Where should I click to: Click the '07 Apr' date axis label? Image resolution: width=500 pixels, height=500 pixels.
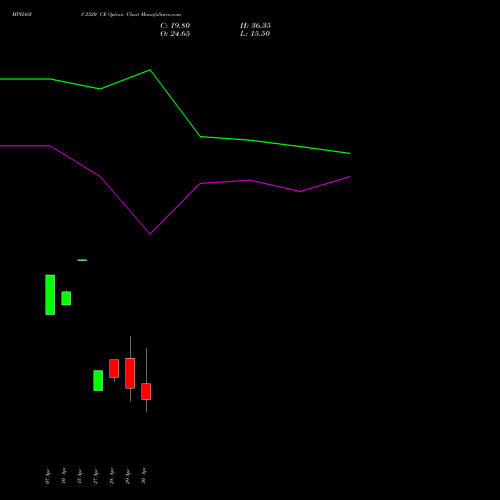tap(48, 476)
